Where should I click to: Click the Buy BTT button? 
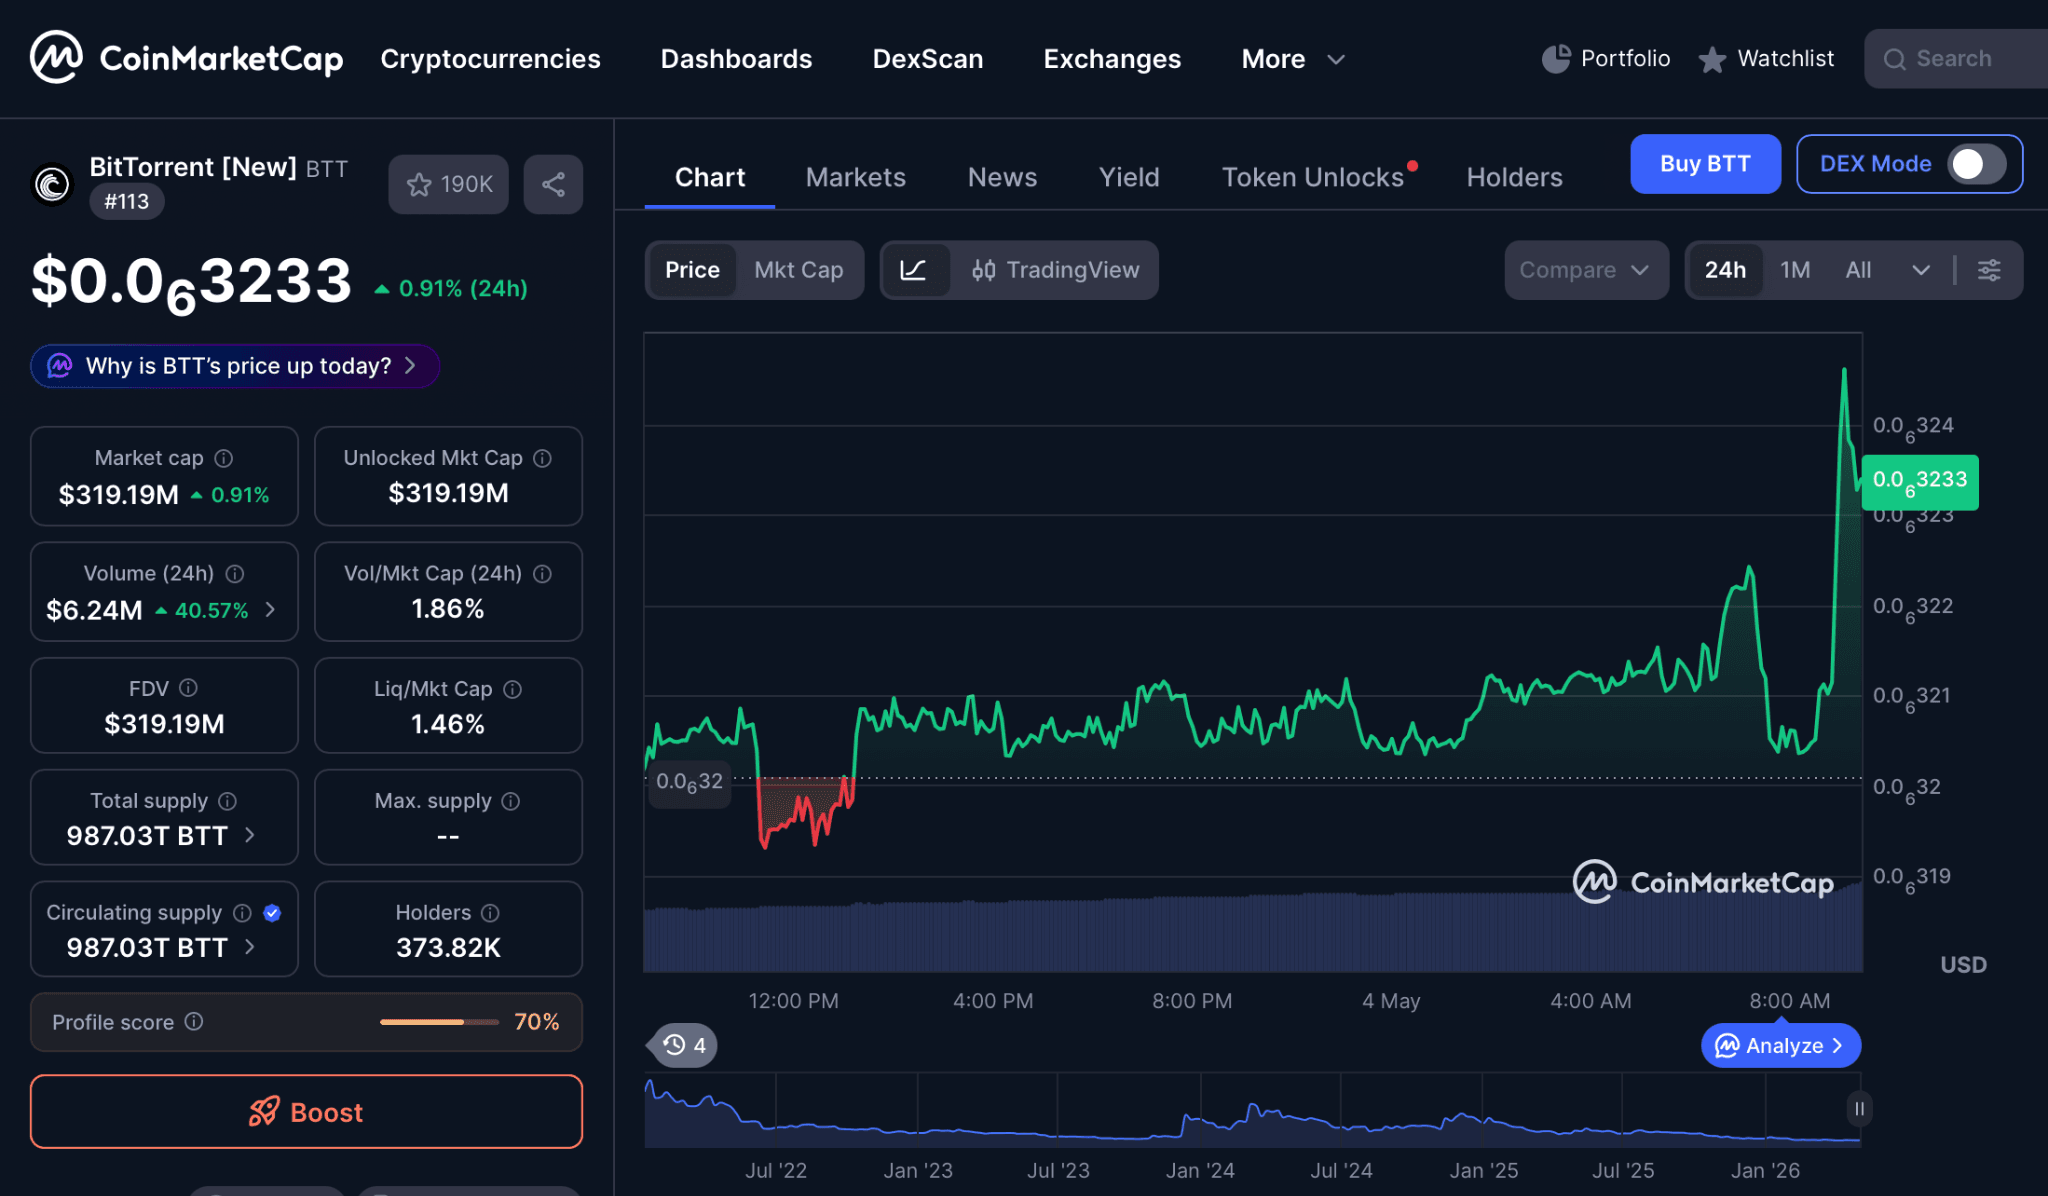[1705, 164]
